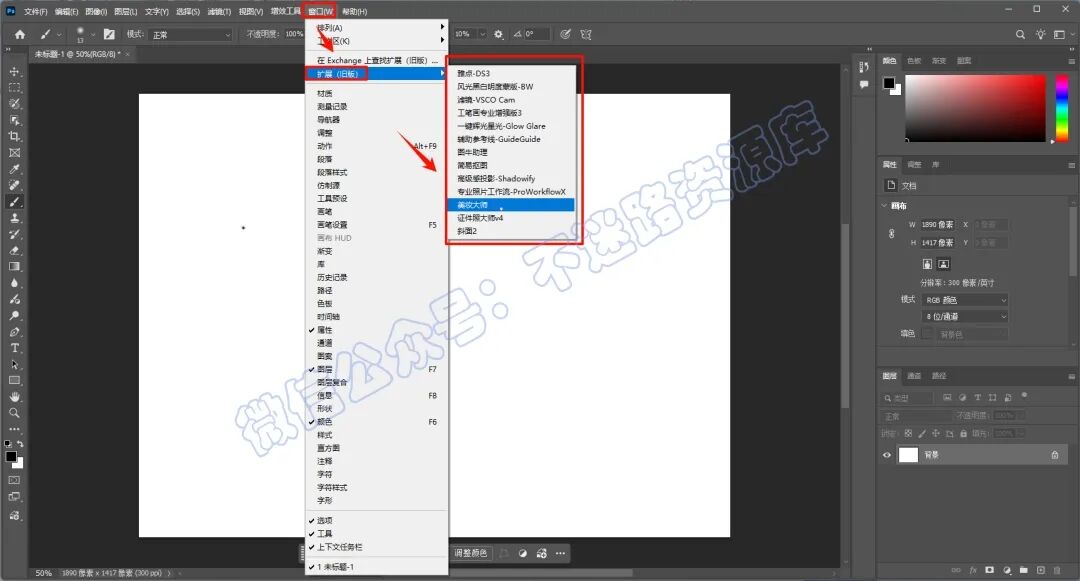Click the document icon in Properties panel
This screenshot has height=581, width=1080.
pos(891,185)
